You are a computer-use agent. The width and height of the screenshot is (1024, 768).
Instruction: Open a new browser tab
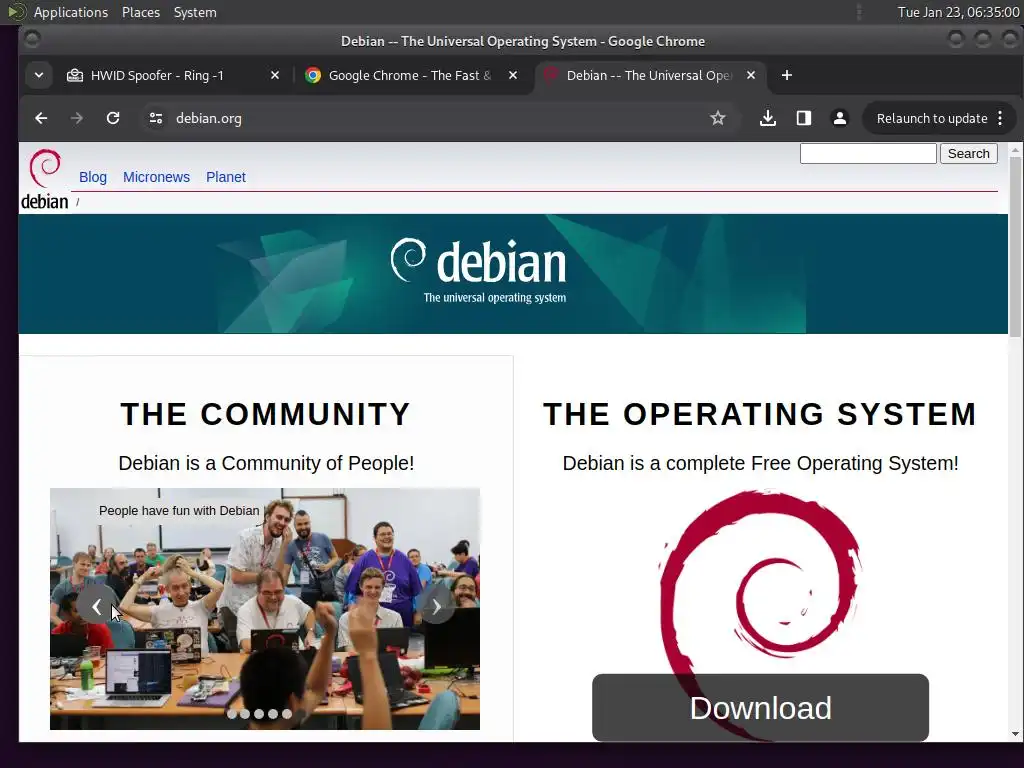[787, 75]
